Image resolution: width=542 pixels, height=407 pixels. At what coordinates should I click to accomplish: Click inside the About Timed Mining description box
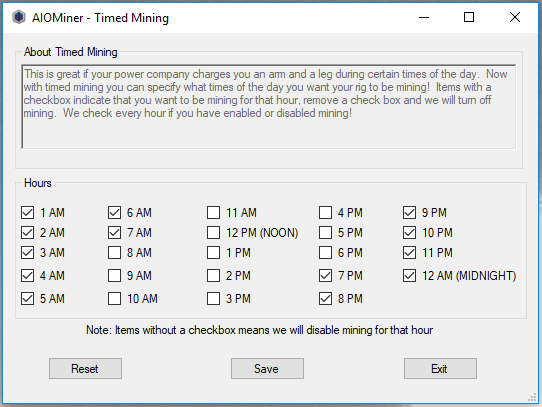(269, 107)
